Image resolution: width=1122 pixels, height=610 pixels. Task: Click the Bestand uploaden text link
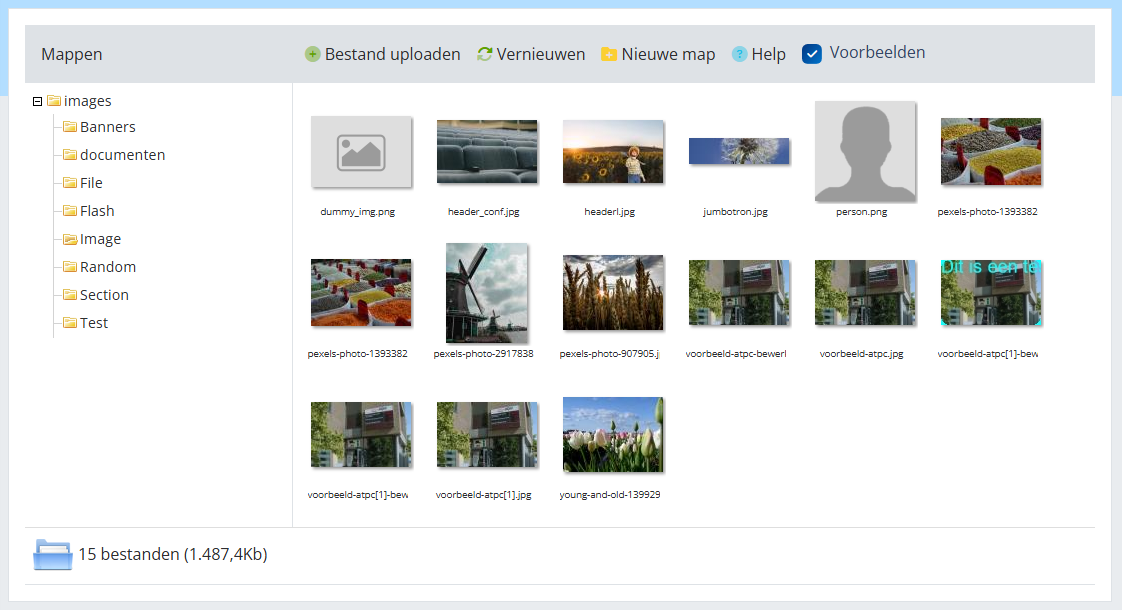click(x=392, y=54)
